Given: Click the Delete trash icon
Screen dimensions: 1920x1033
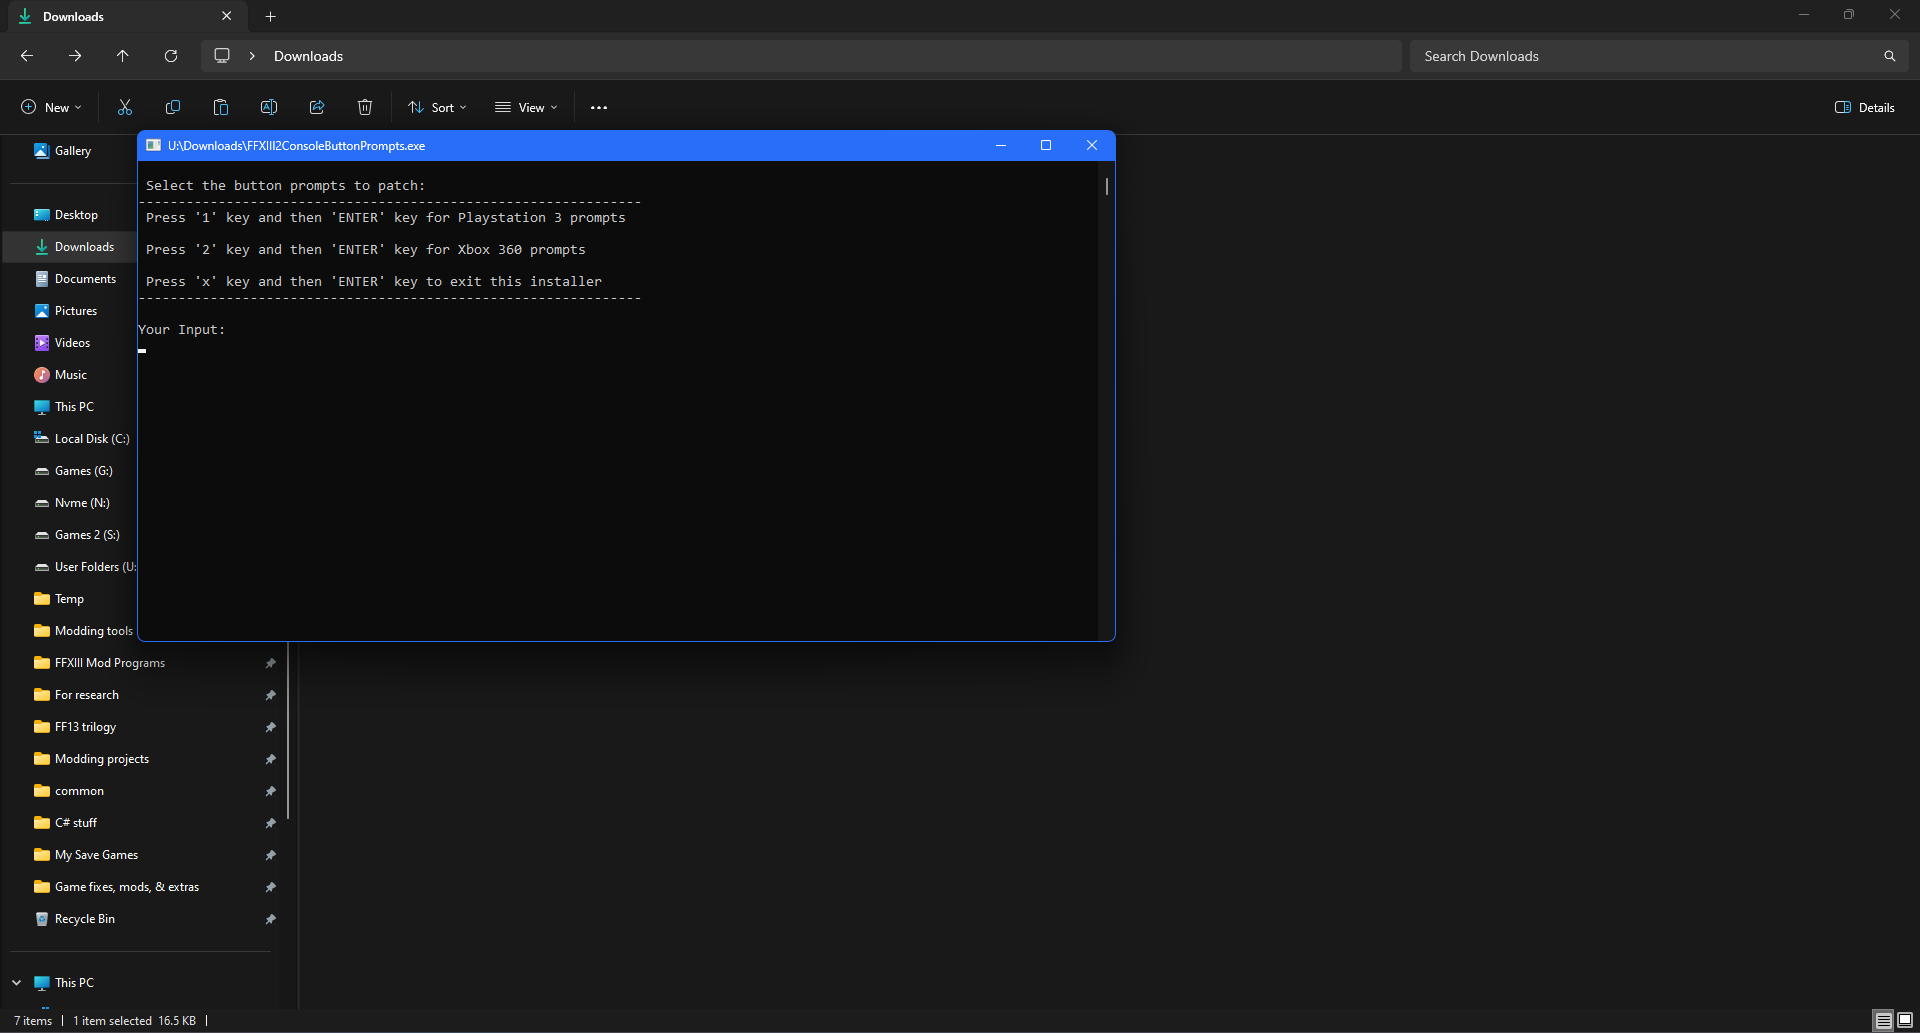Looking at the screenshot, I should pyautogui.click(x=365, y=107).
